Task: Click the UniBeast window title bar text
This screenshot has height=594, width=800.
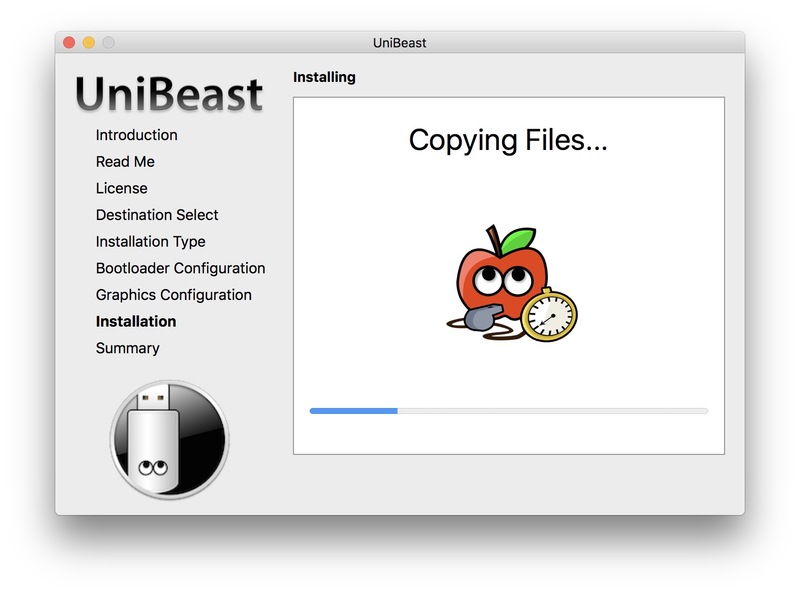Action: pos(399,43)
